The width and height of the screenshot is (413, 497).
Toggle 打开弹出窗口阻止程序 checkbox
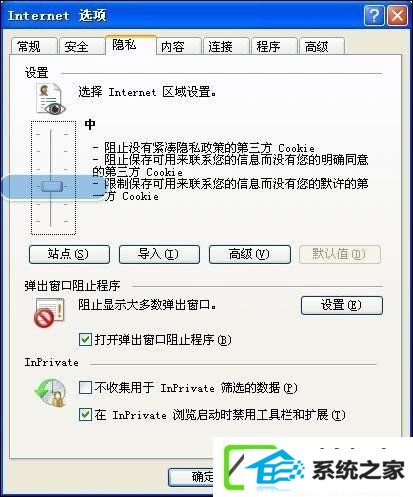tap(85, 340)
